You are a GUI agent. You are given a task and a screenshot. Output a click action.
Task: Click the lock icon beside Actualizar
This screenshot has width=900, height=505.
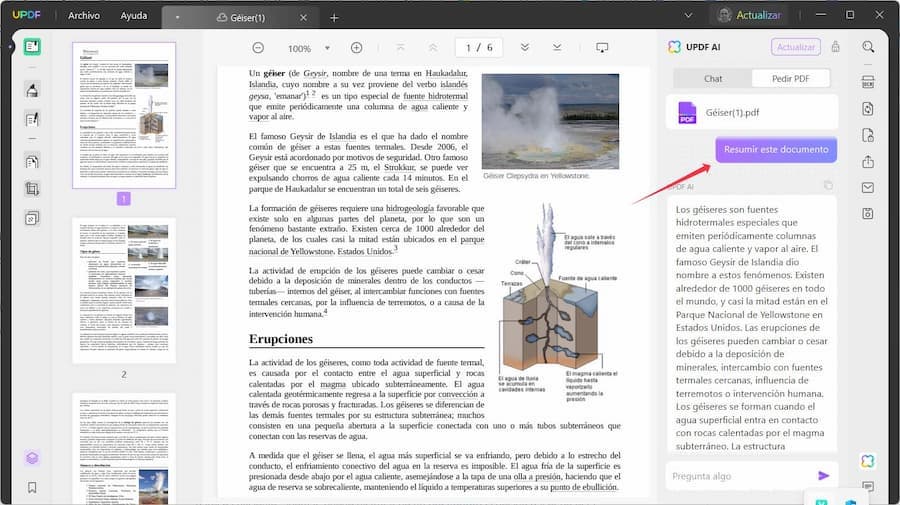(x=835, y=47)
